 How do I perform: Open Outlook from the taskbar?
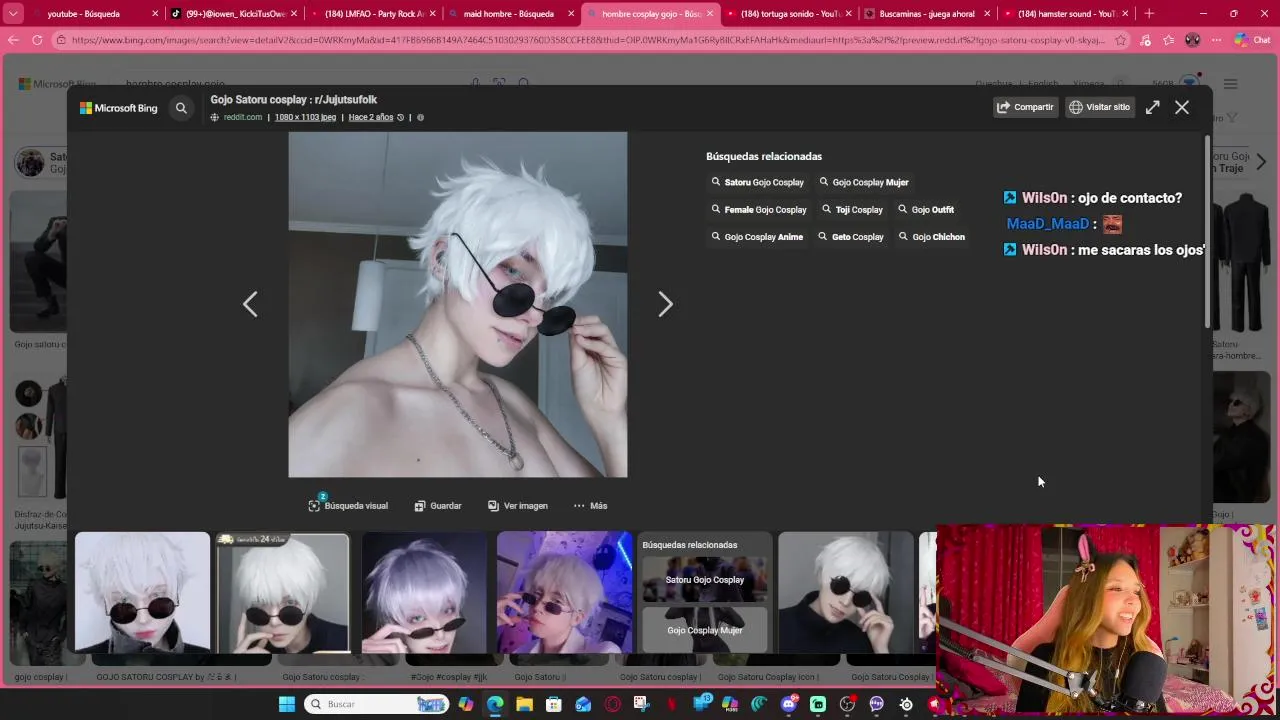583,704
